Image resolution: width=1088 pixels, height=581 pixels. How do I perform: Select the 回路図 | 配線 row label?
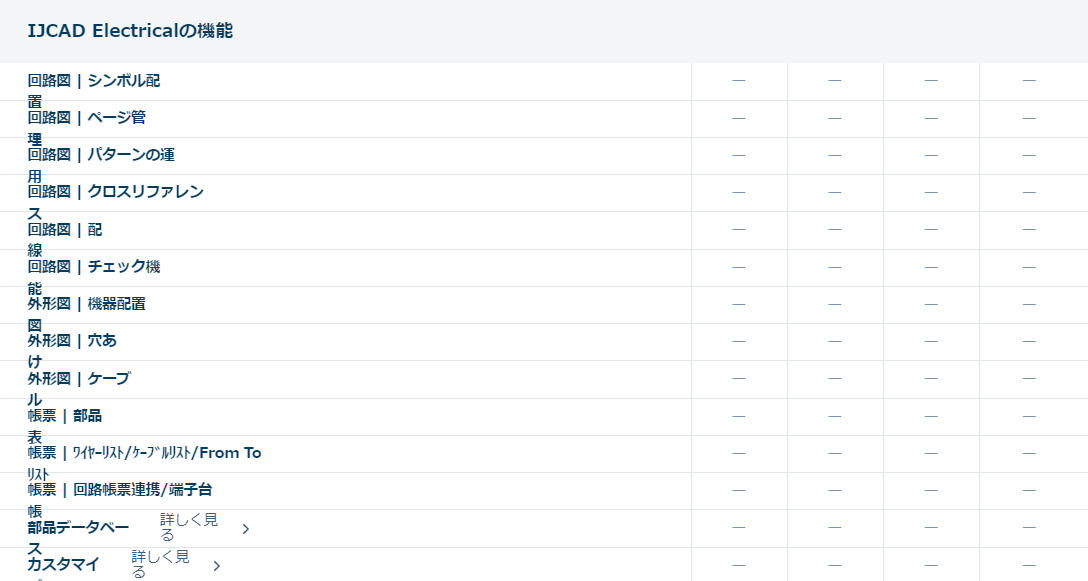(x=65, y=230)
